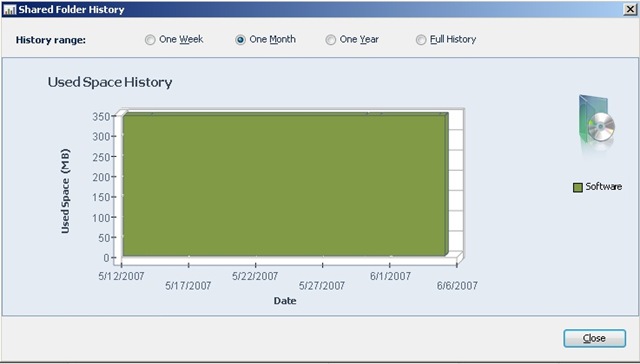Click the Used Space (MB) axis title
The height and width of the screenshot is (364, 640).
[65, 191]
